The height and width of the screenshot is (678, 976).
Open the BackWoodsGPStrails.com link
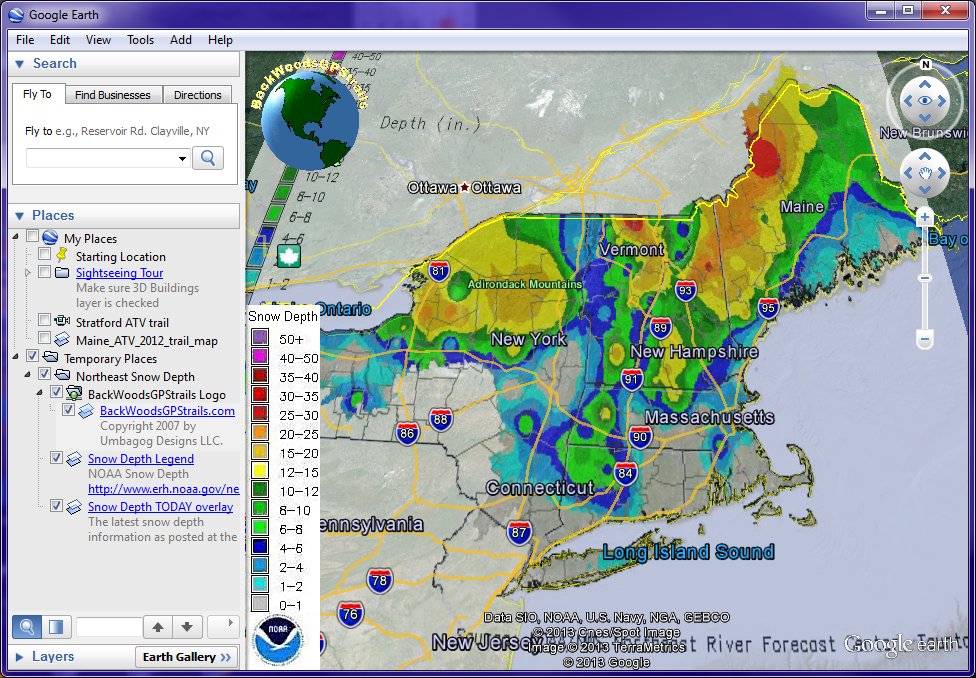pos(167,411)
